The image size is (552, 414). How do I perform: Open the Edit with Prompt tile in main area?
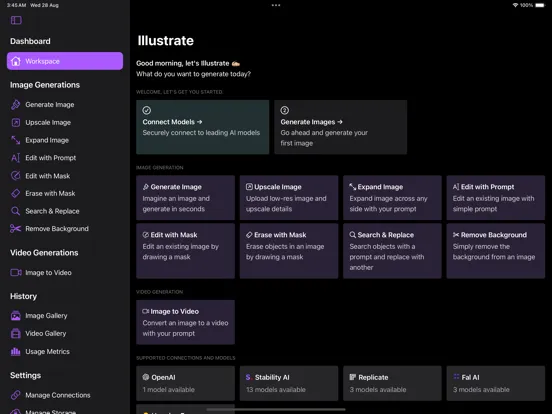(x=496, y=198)
